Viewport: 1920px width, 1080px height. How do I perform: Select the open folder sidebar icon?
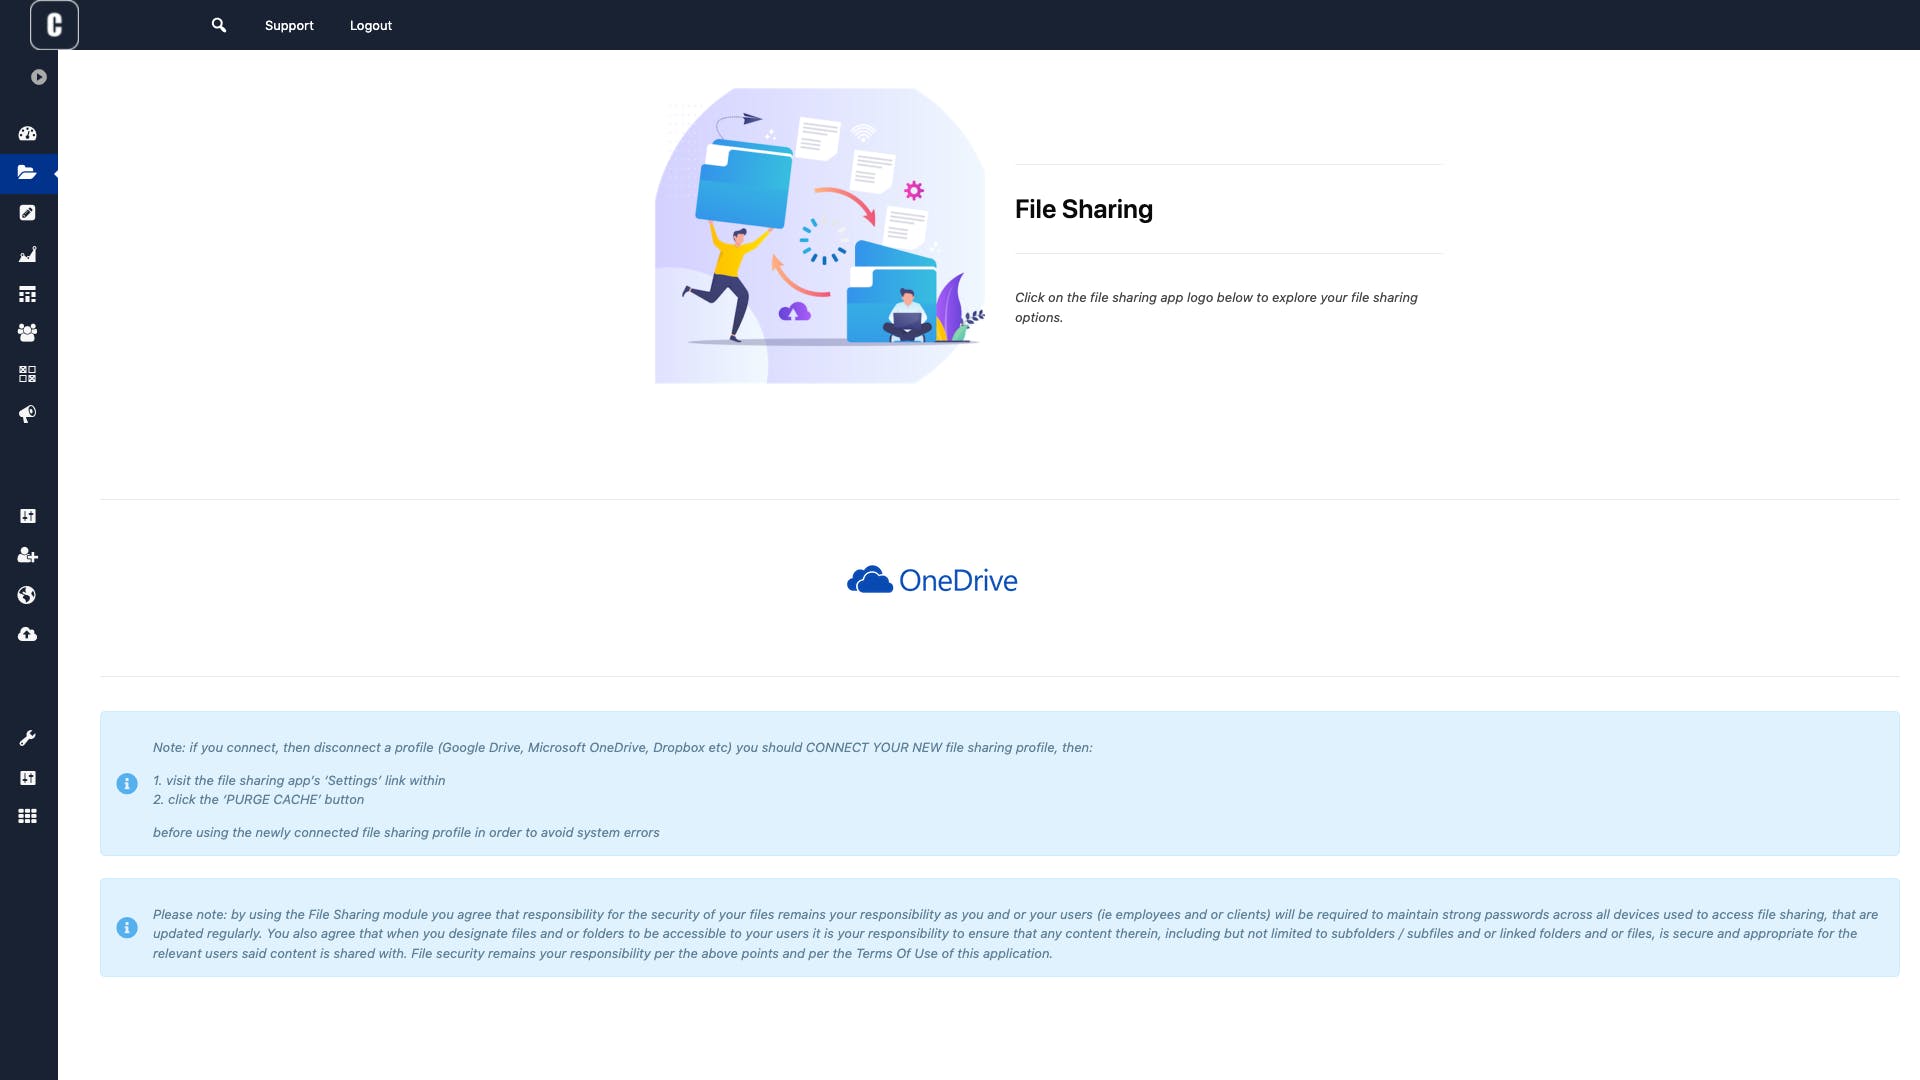tap(28, 173)
